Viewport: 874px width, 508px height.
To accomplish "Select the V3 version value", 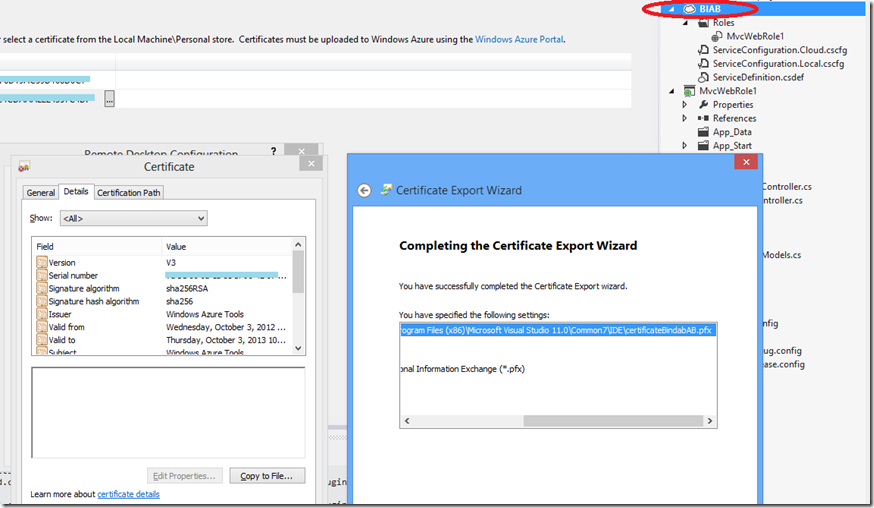I will [x=171, y=262].
